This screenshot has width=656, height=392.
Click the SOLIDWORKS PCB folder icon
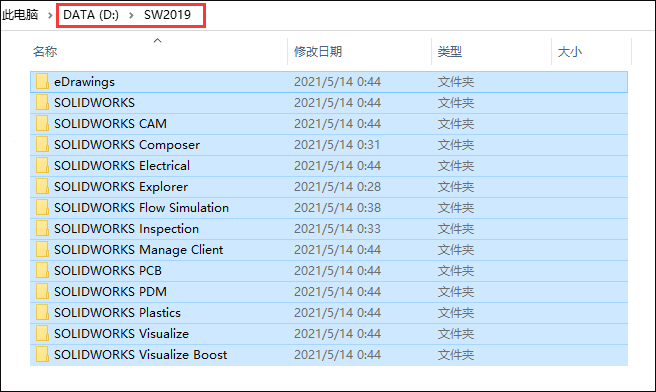(42, 270)
